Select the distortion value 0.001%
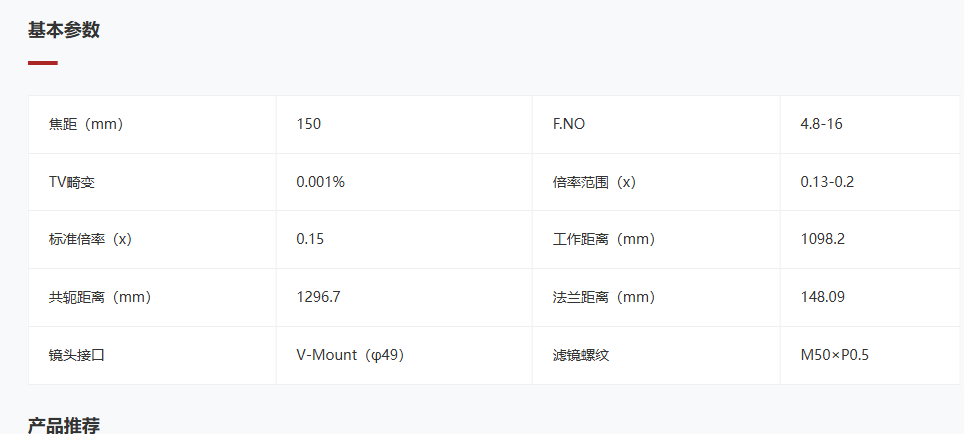Viewport: 964px width, 434px height. click(x=321, y=183)
